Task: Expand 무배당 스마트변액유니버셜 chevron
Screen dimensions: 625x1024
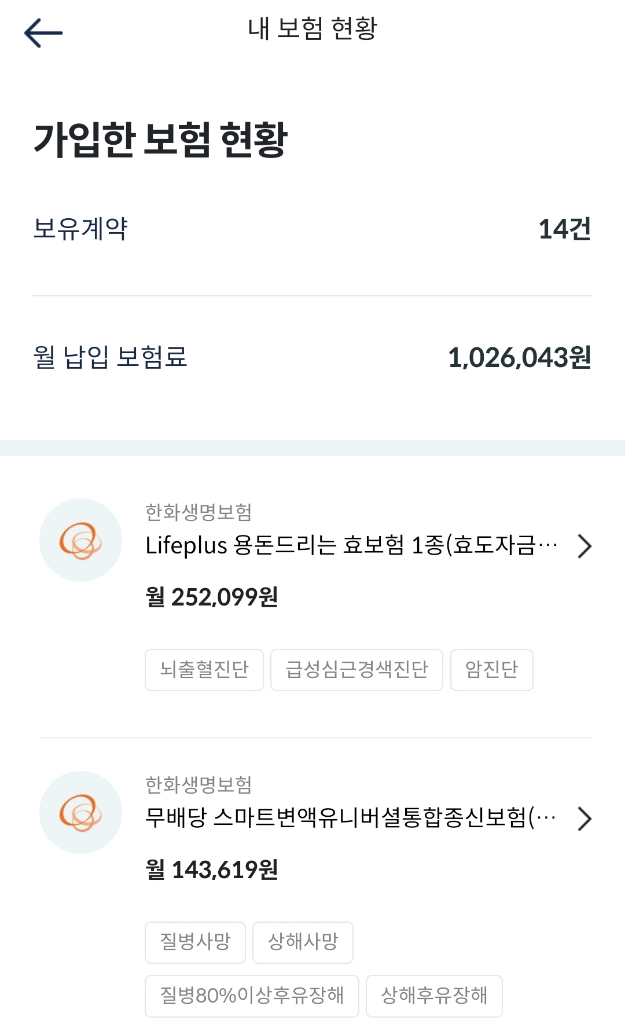Action: tap(585, 819)
